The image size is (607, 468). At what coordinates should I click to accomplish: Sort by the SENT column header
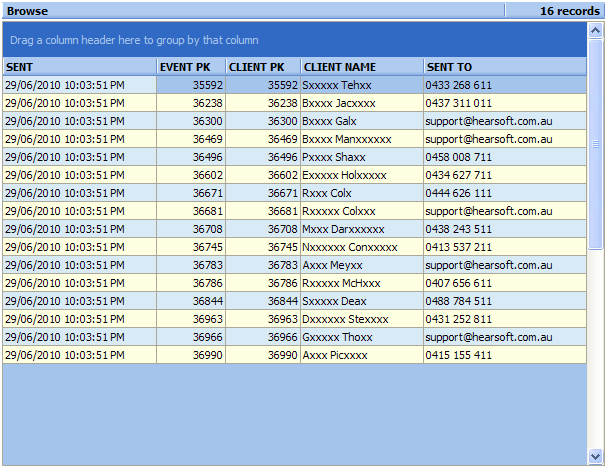point(80,67)
